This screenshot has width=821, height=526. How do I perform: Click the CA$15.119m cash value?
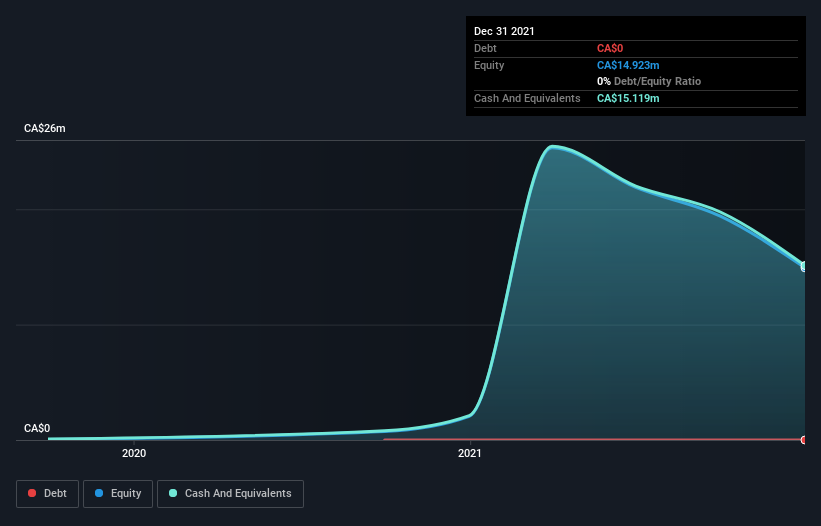coord(628,98)
